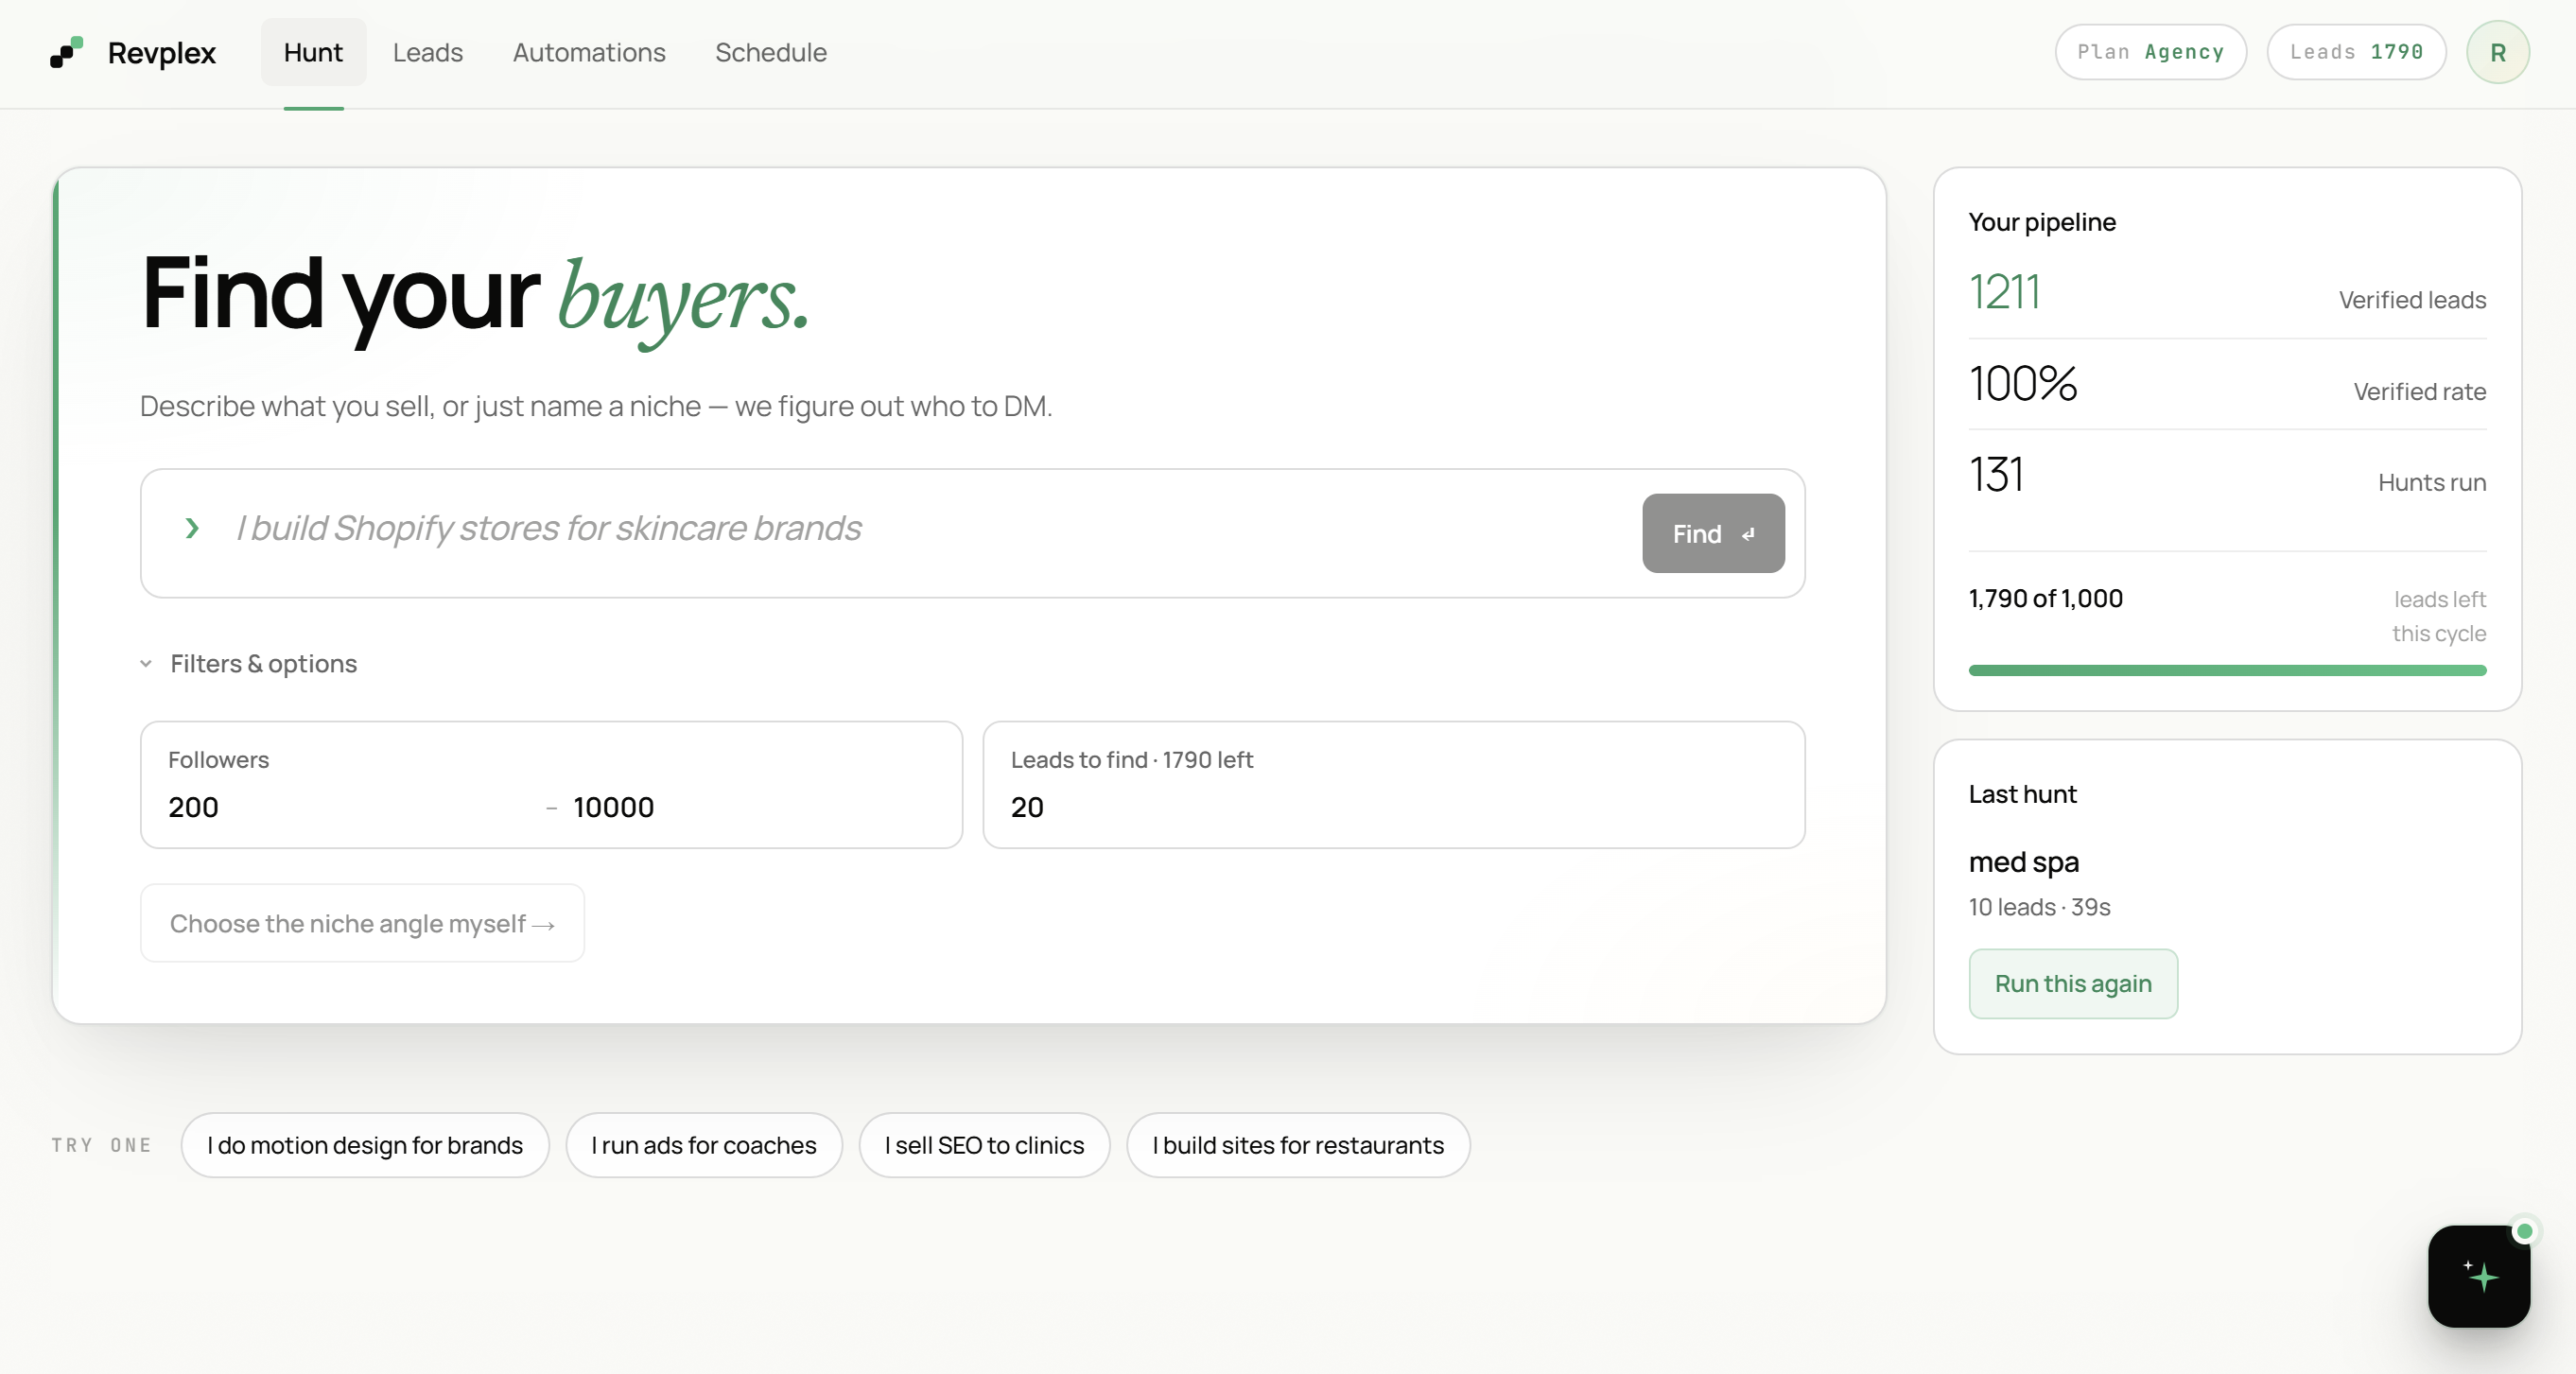Click the "Last hunt" heading
The width and height of the screenshot is (2576, 1374).
pos(2022,794)
